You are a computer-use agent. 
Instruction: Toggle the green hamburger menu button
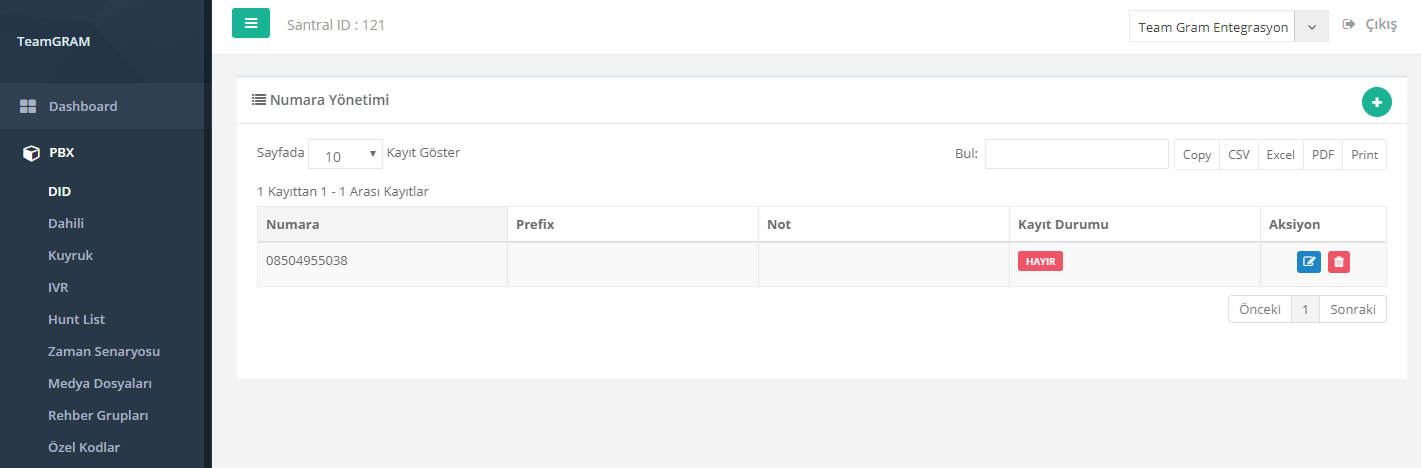click(251, 23)
